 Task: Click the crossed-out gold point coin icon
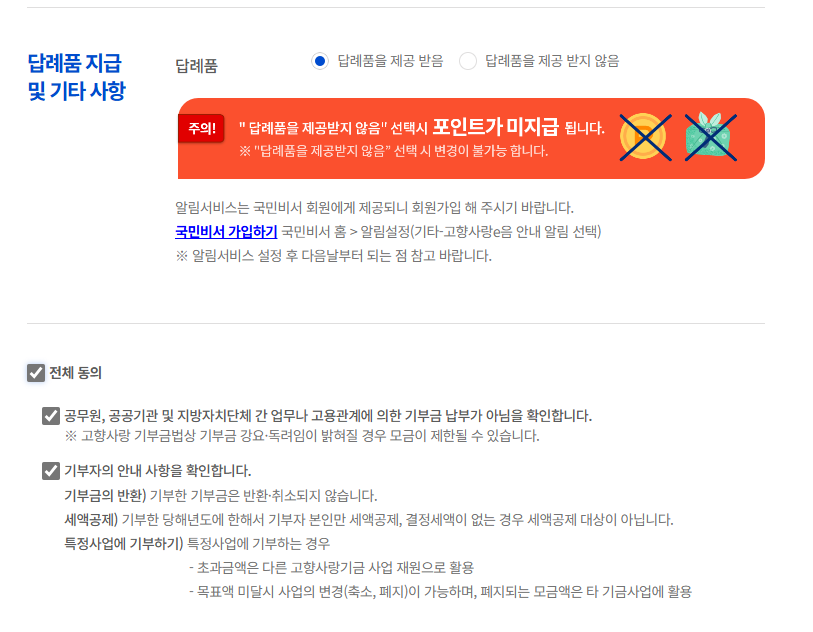click(645, 137)
